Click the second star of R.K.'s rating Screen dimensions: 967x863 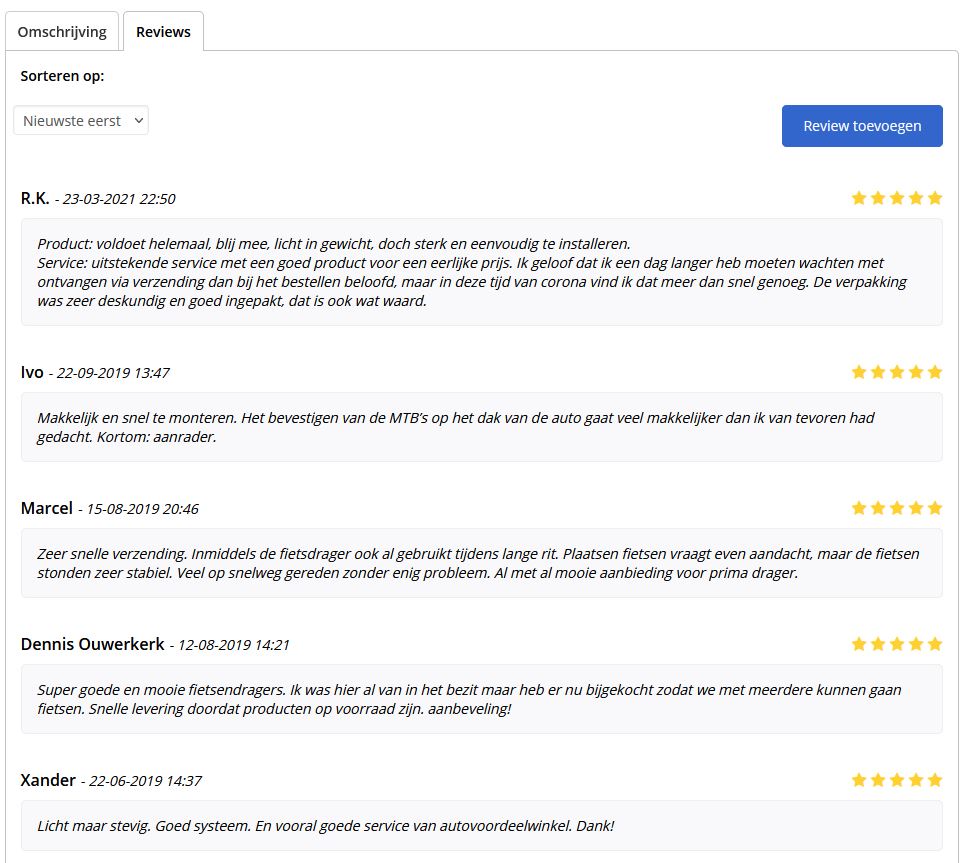coord(878,198)
